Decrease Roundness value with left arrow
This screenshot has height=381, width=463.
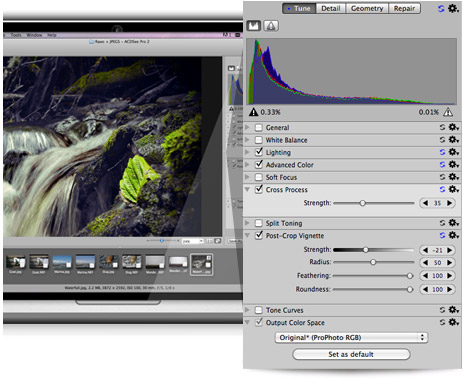[x=425, y=289]
